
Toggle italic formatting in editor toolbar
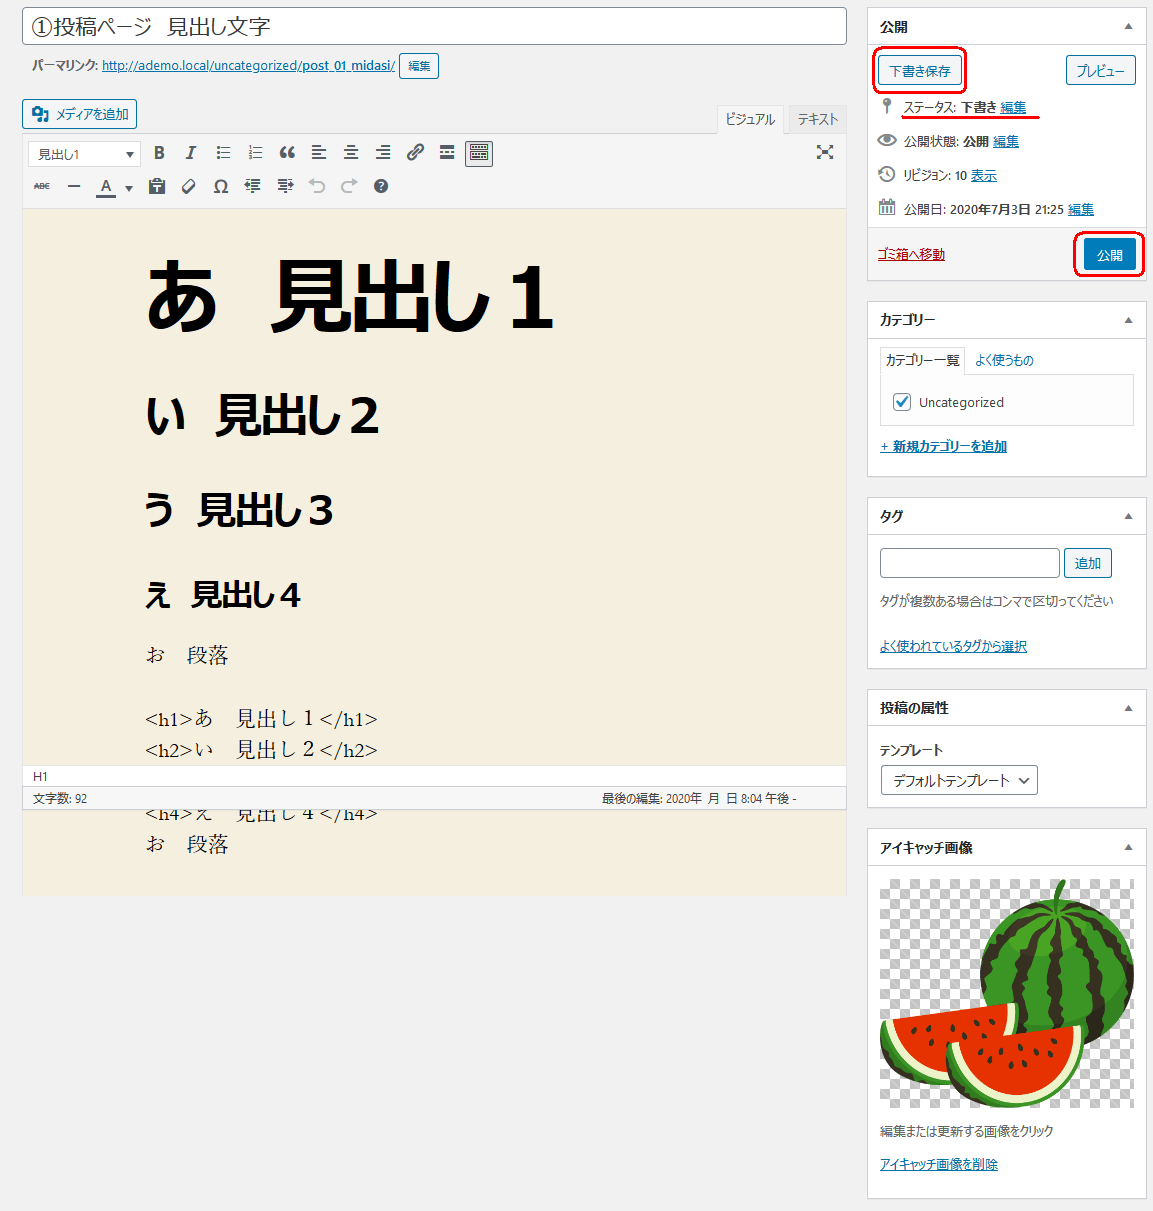191,153
